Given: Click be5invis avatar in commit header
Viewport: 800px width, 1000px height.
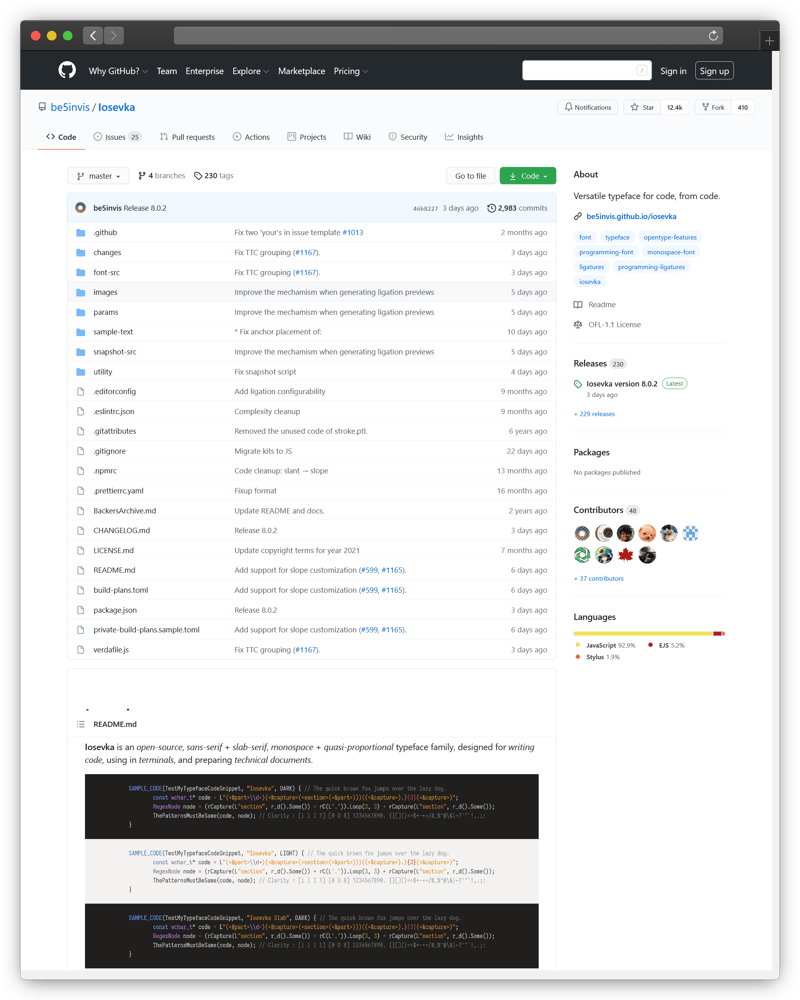Looking at the screenshot, I should [80, 208].
